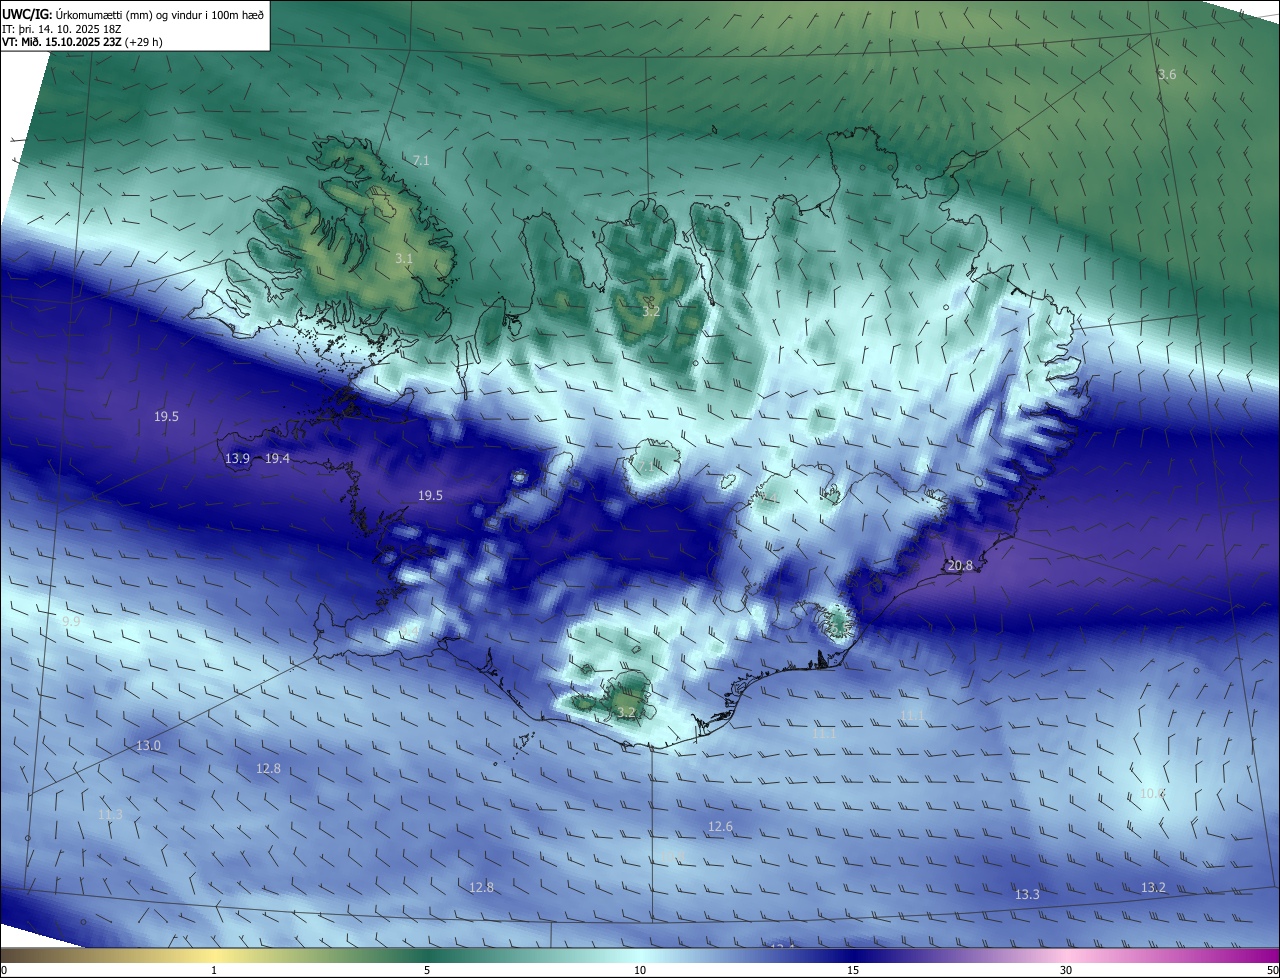
Task: Click the 30 label on the color scale
Action: pyautogui.click(x=1066, y=970)
